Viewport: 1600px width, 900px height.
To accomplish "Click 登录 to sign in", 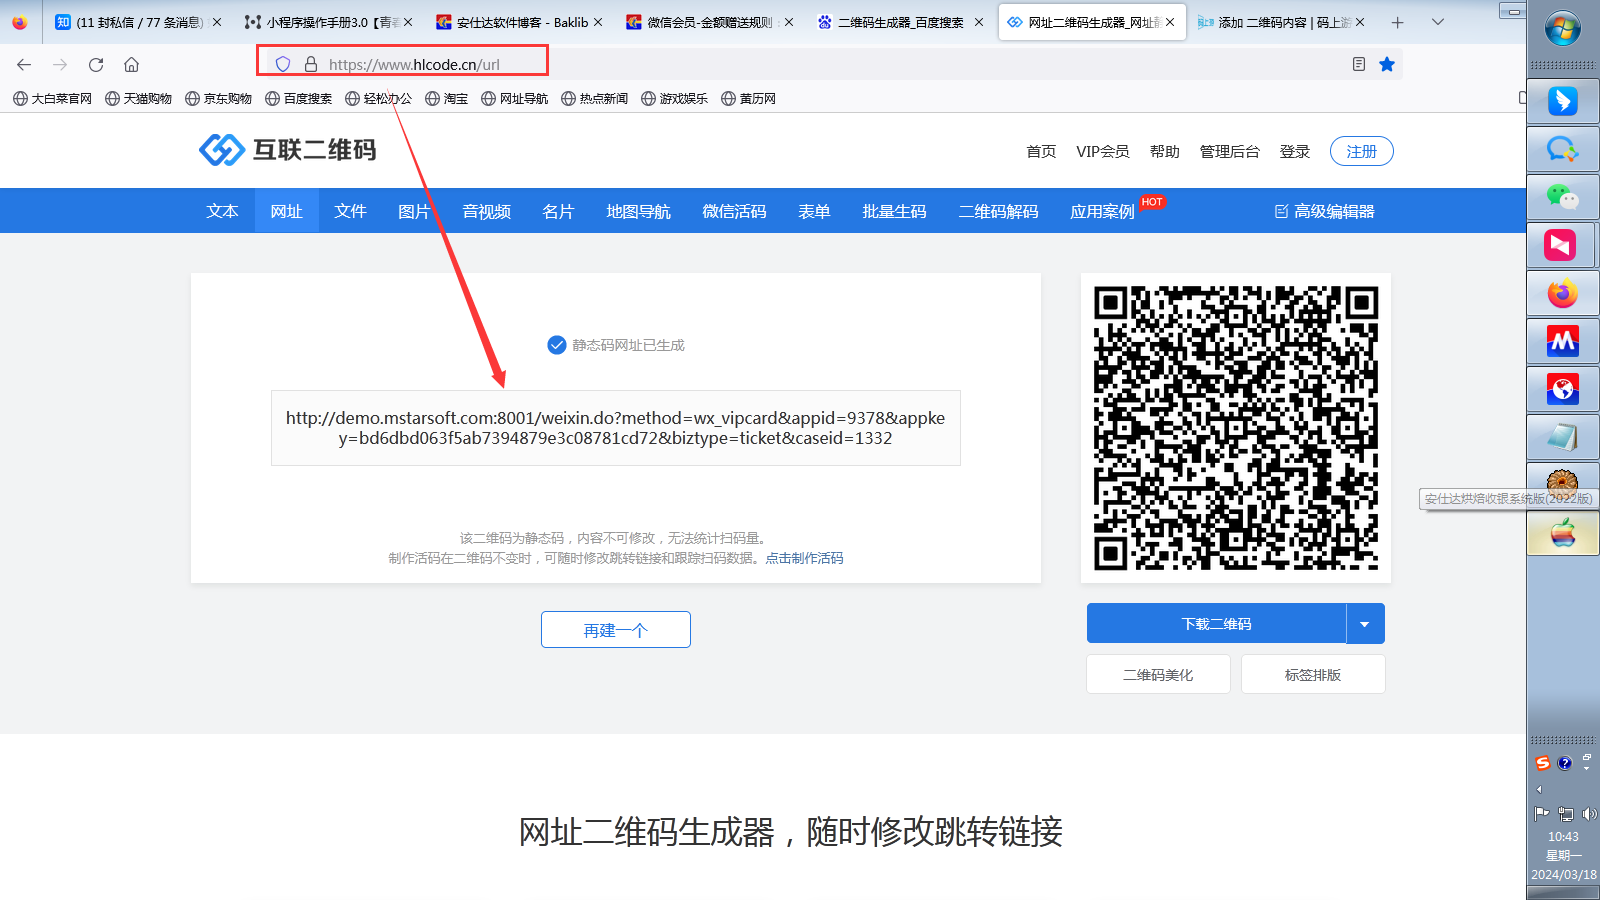I will [1295, 151].
